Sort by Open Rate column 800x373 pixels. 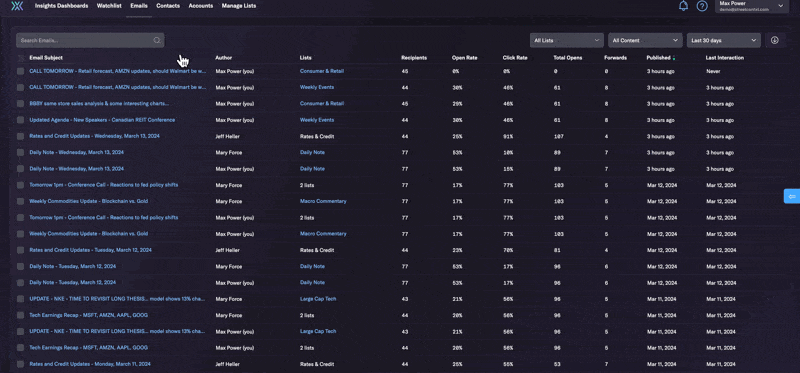(x=465, y=58)
